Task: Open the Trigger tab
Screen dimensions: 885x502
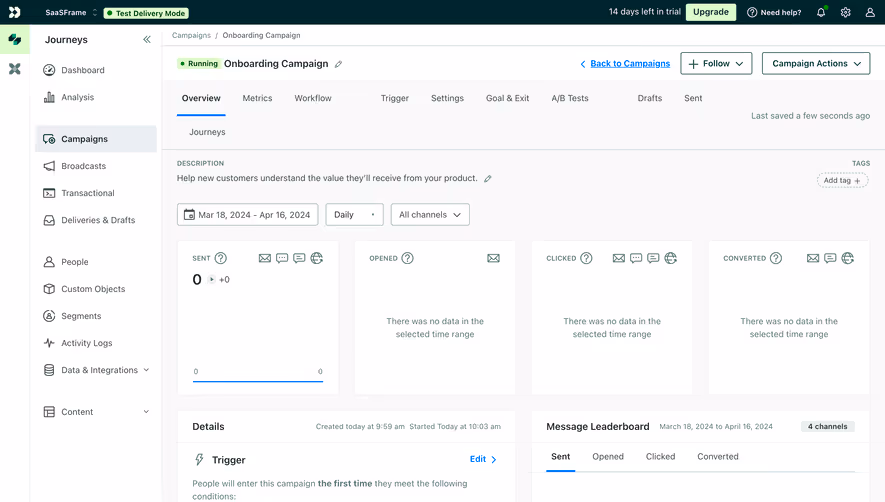Action: (x=395, y=98)
